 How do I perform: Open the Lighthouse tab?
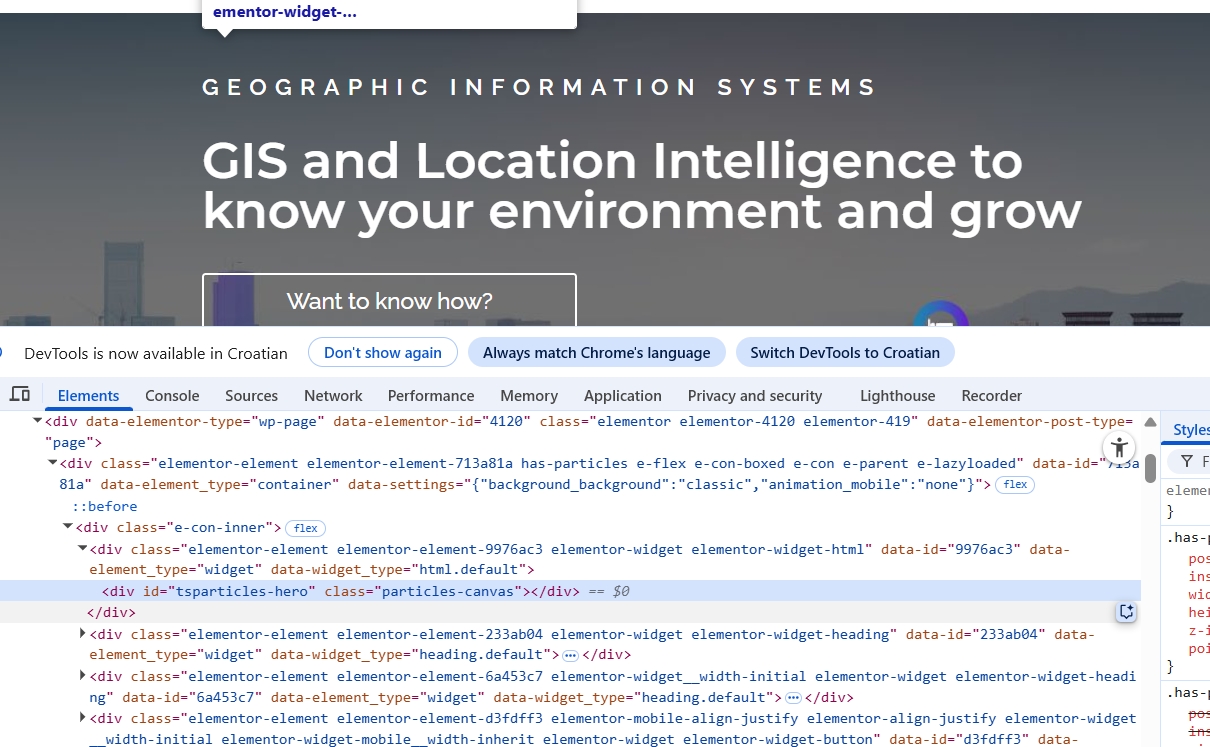(x=897, y=395)
